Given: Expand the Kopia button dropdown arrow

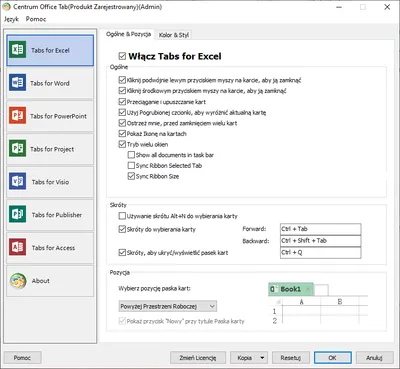Looking at the screenshot, I should pos(262,358).
